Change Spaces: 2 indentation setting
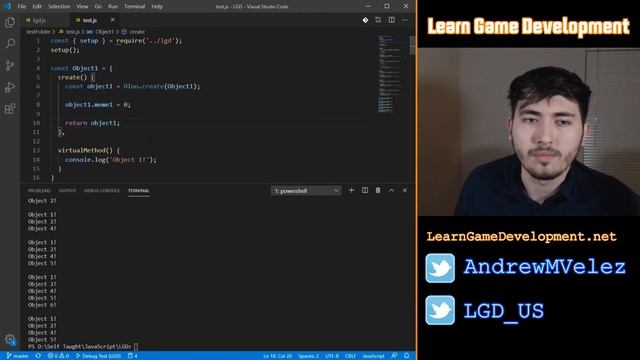Image resolution: width=640 pixels, height=360 pixels. [308, 356]
